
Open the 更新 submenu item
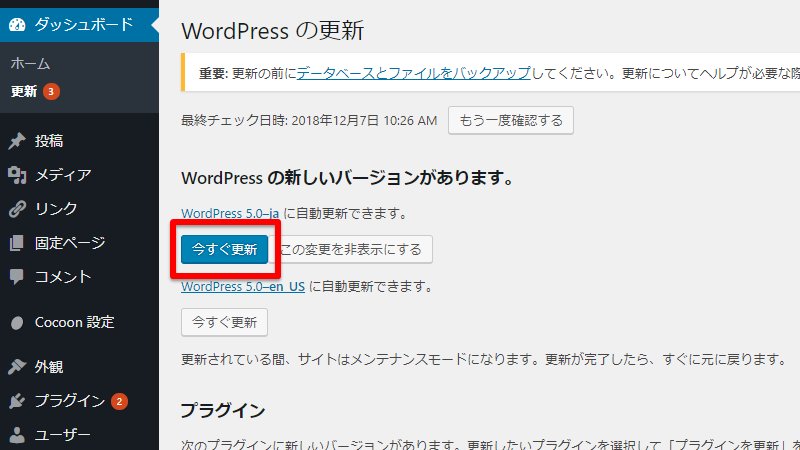[24, 92]
